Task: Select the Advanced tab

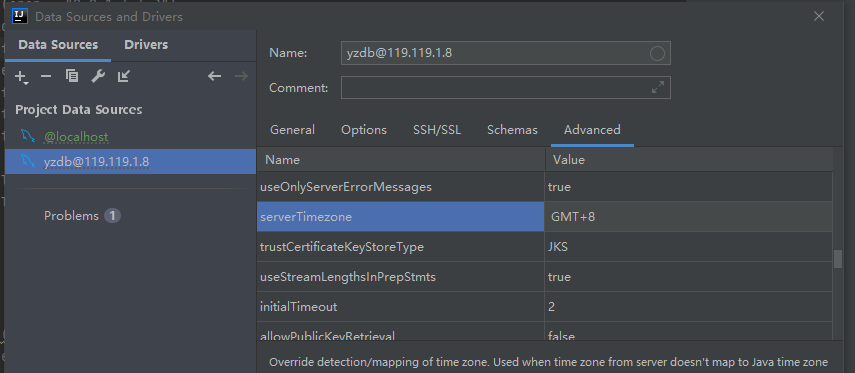Action: pyautogui.click(x=592, y=130)
